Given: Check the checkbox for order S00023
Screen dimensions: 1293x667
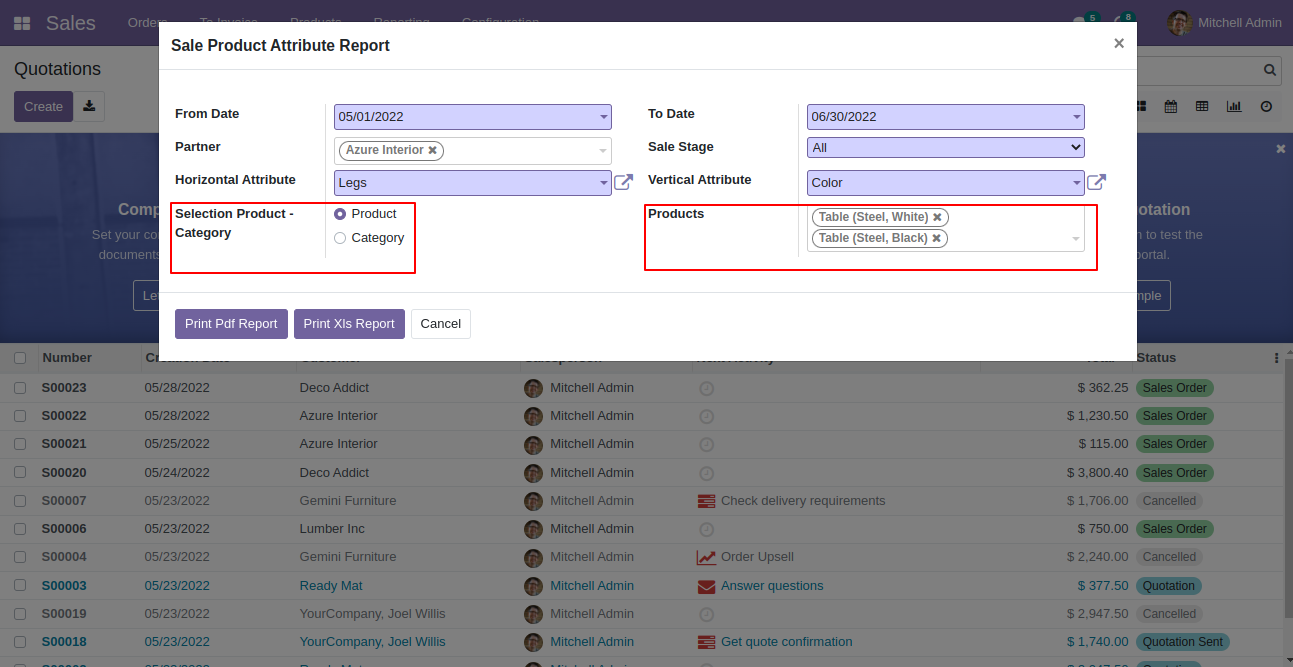Looking at the screenshot, I should (x=20, y=388).
